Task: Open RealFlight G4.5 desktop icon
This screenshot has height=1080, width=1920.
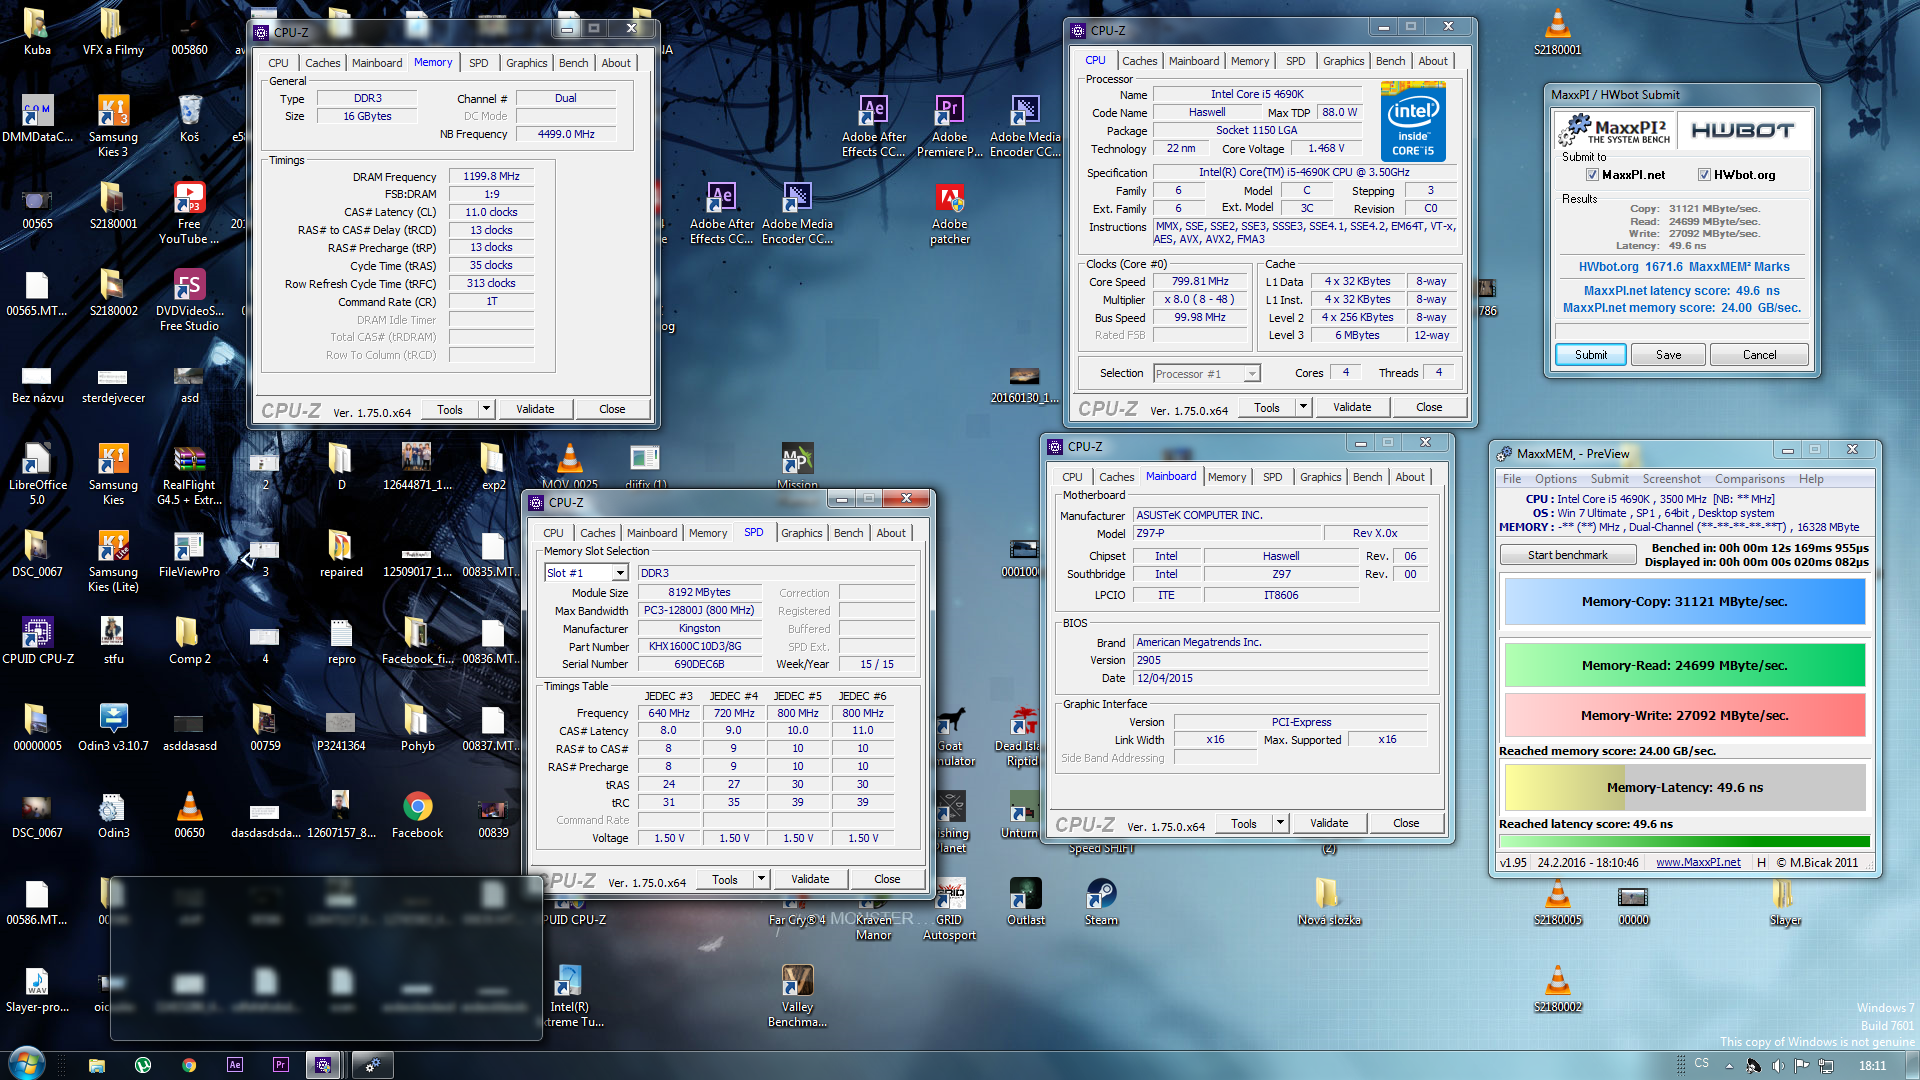Action: point(189,474)
